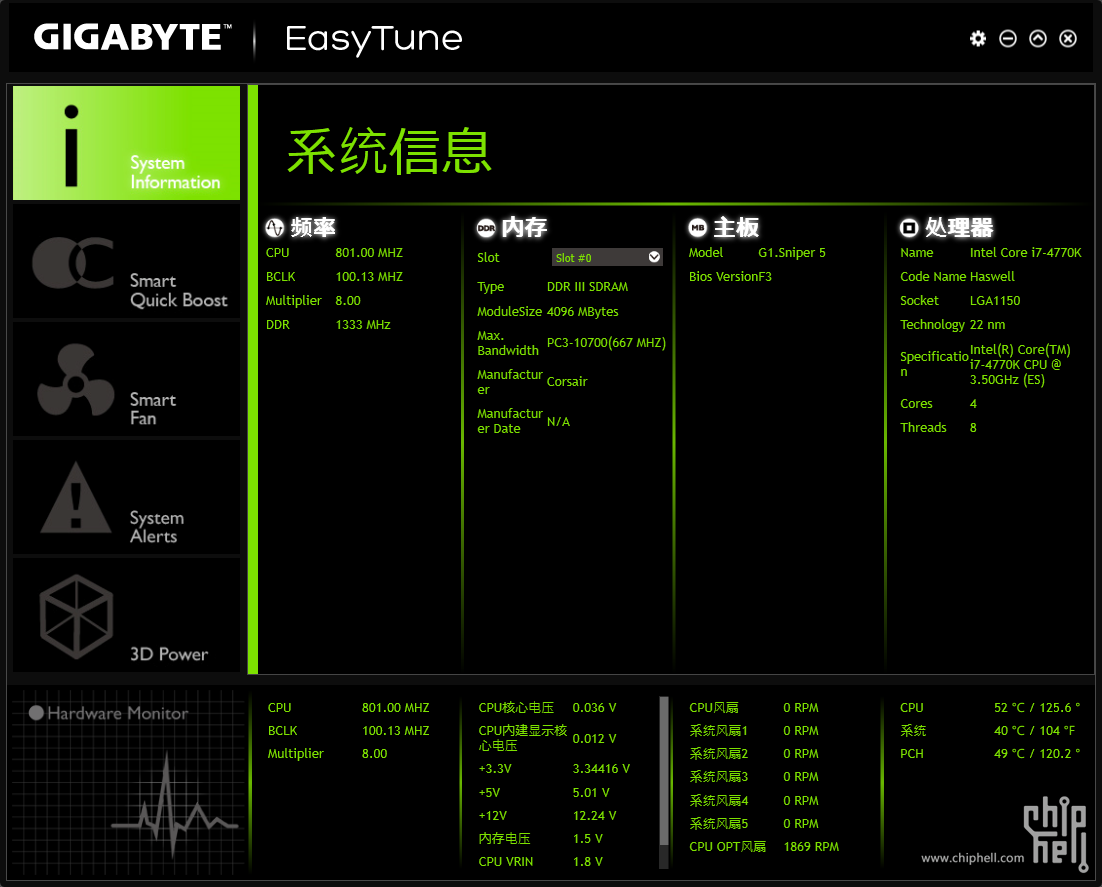
Task: Click the 系统信息 page heading
Action: (389, 151)
